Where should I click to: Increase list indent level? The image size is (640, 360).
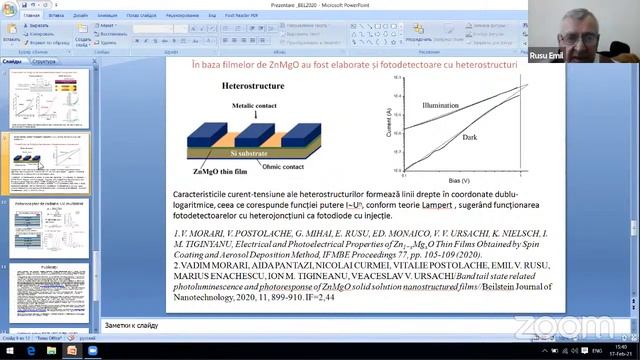261,28
